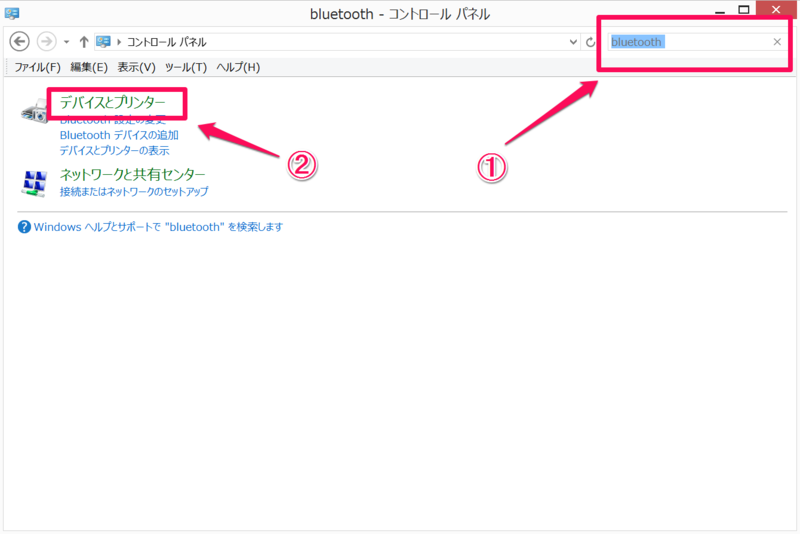Image resolution: width=800 pixels, height=534 pixels.
Task: Click the printer devices icon
Action: coord(34,112)
